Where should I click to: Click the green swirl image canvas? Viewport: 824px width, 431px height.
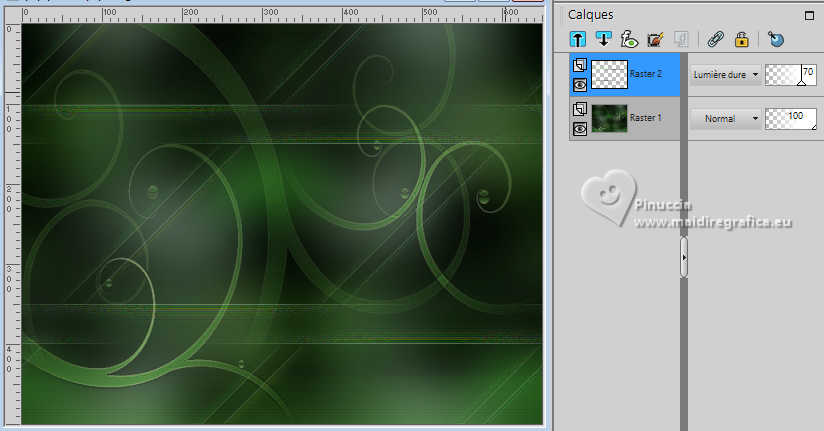pyautogui.click(x=282, y=223)
